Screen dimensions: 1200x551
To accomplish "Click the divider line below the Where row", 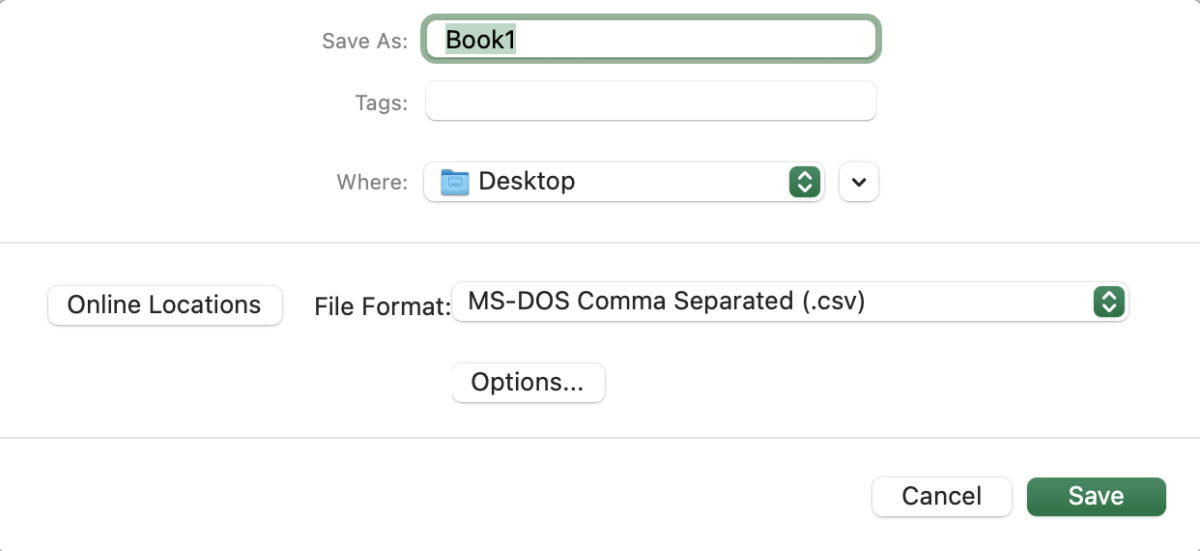I will coord(600,242).
